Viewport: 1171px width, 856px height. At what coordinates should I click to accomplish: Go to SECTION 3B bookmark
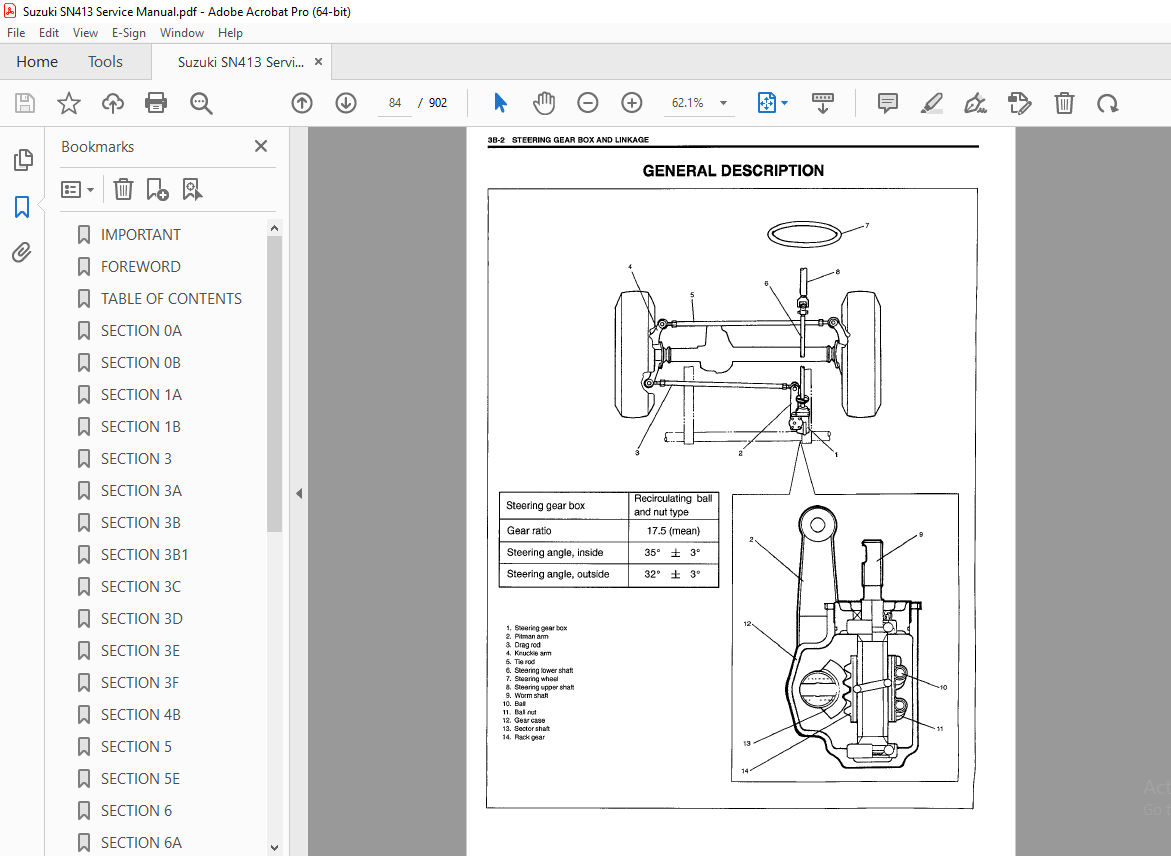140,523
